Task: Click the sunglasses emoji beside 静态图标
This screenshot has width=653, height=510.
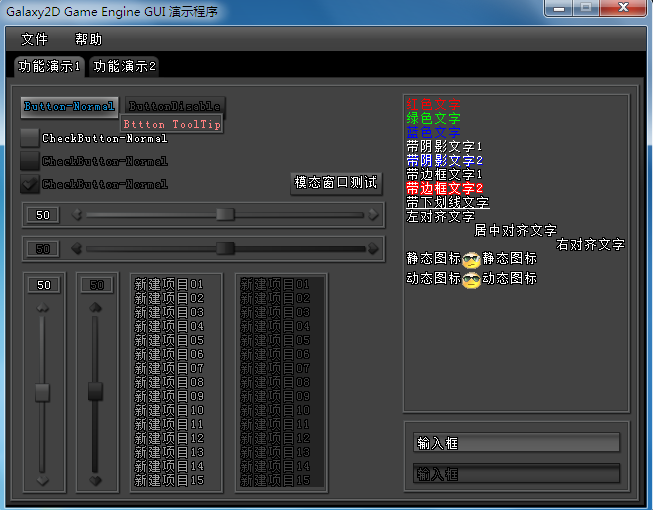Action: tap(471, 259)
